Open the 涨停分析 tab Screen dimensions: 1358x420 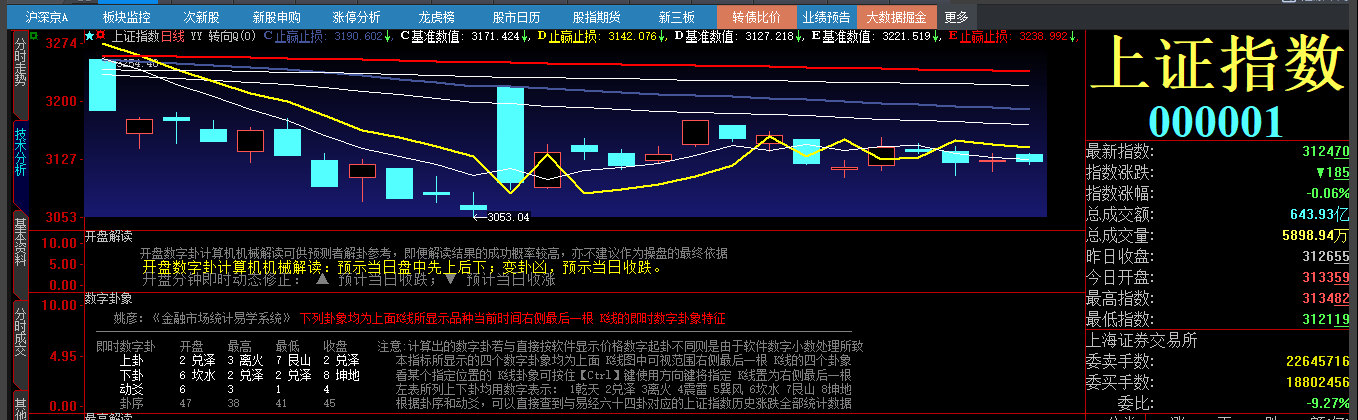tap(356, 17)
